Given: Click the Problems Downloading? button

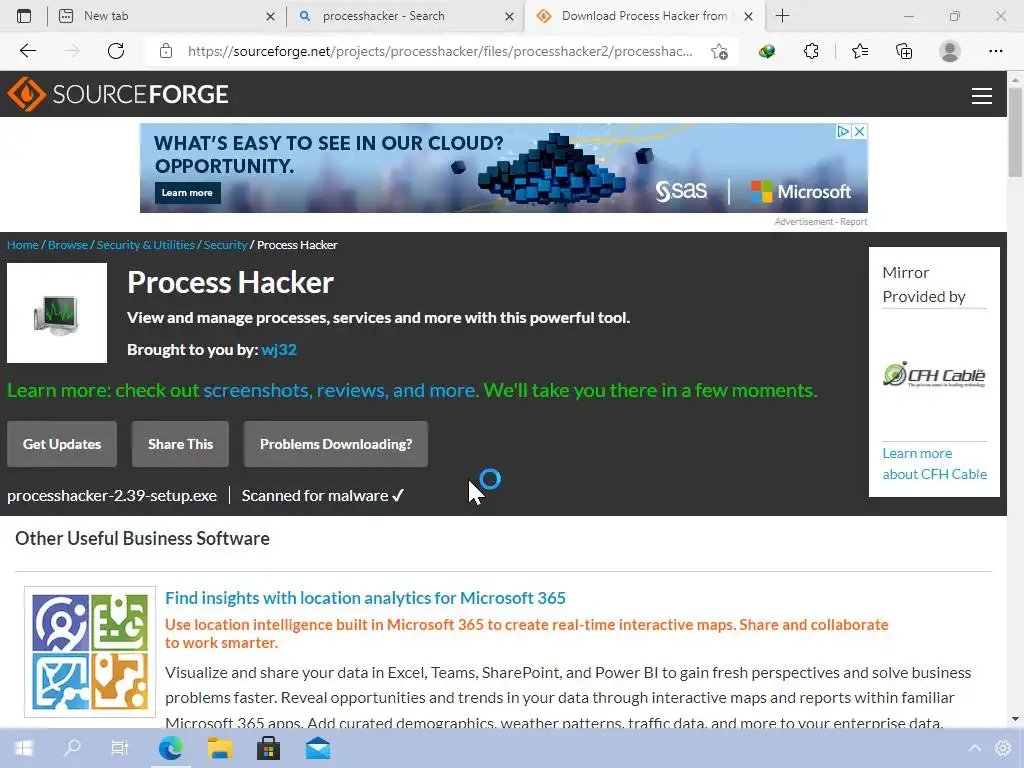Looking at the screenshot, I should click(x=336, y=444).
